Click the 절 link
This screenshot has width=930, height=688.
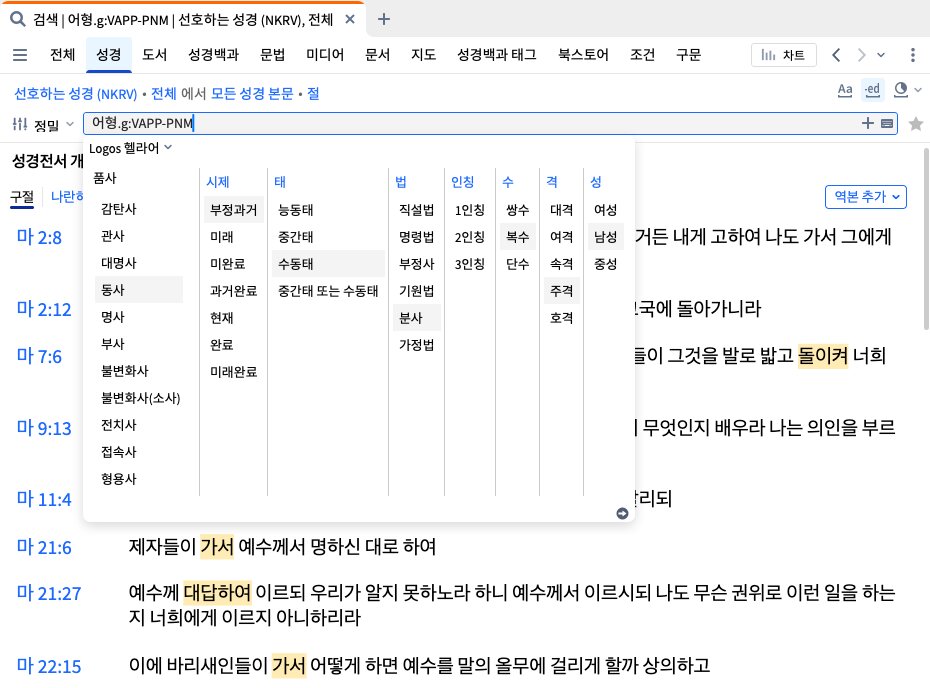(313, 94)
